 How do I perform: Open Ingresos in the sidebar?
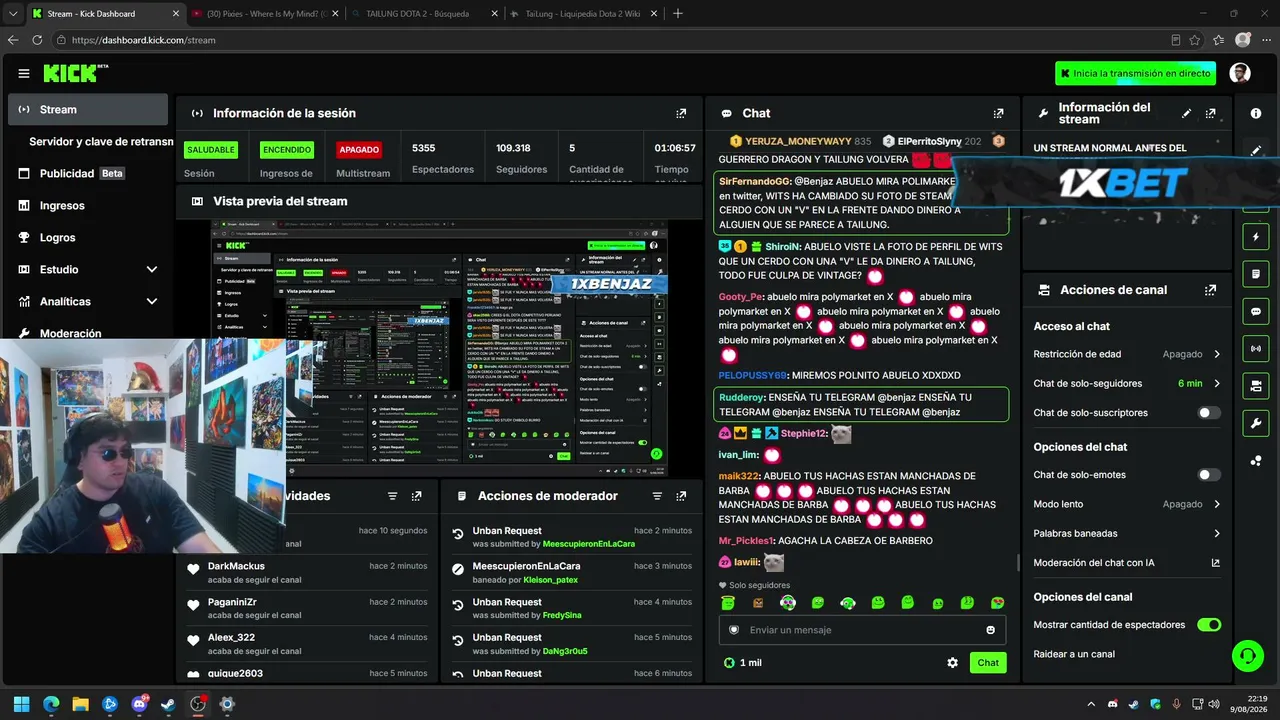coord(88,206)
